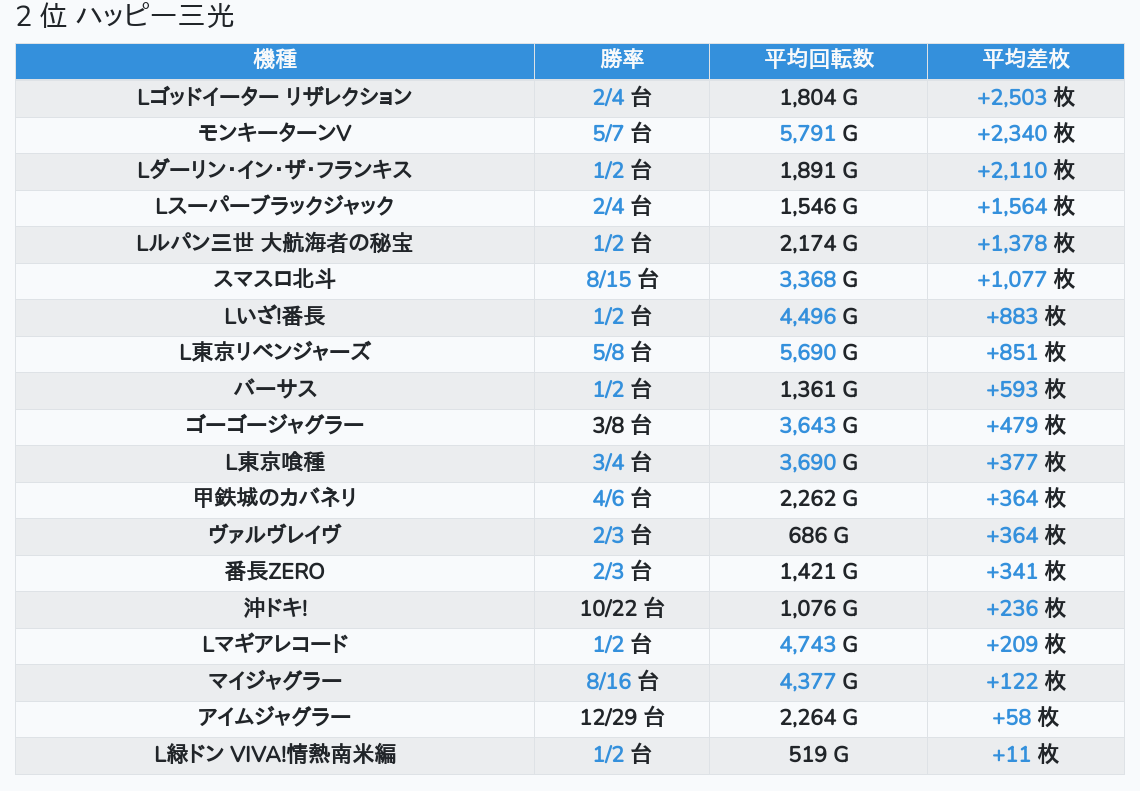Image resolution: width=1140 pixels, height=791 pixels.
Task: Click the +593 枚 average difference value
Action: [1026, 389]
